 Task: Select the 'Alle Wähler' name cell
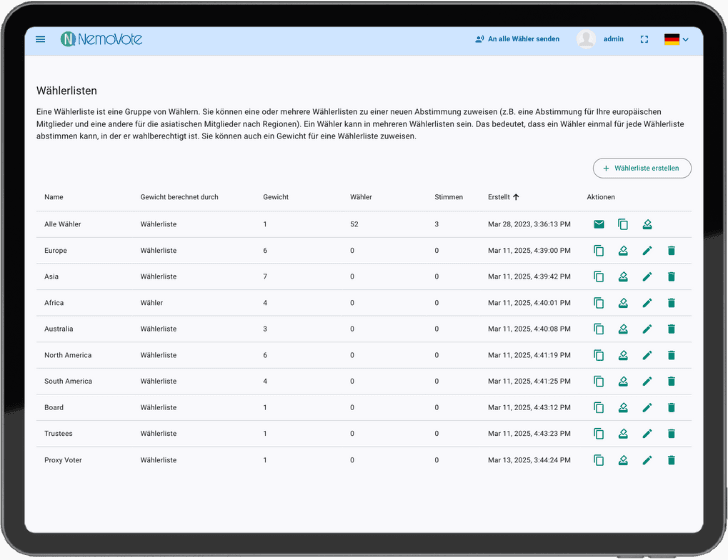point(63,224)
